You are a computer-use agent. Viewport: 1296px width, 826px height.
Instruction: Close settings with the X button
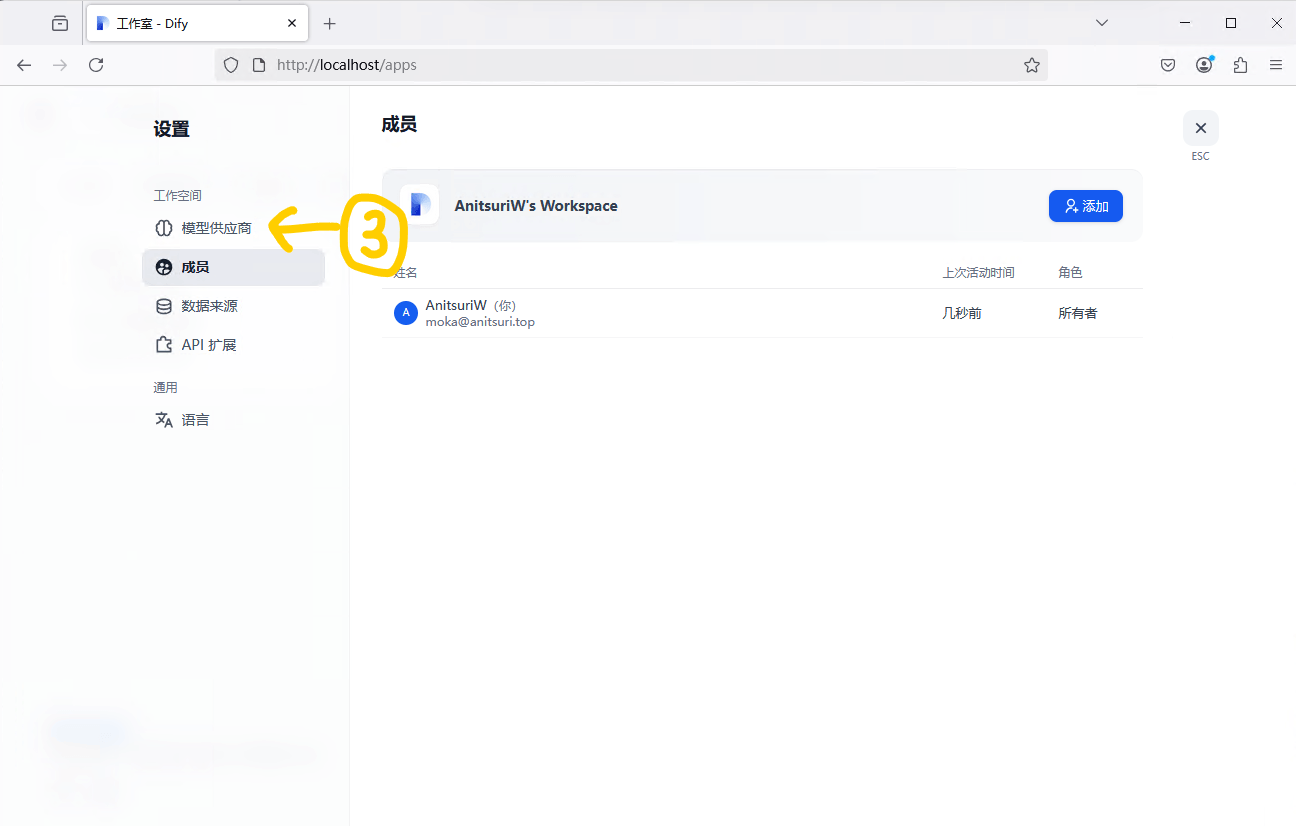(1200, 128)
